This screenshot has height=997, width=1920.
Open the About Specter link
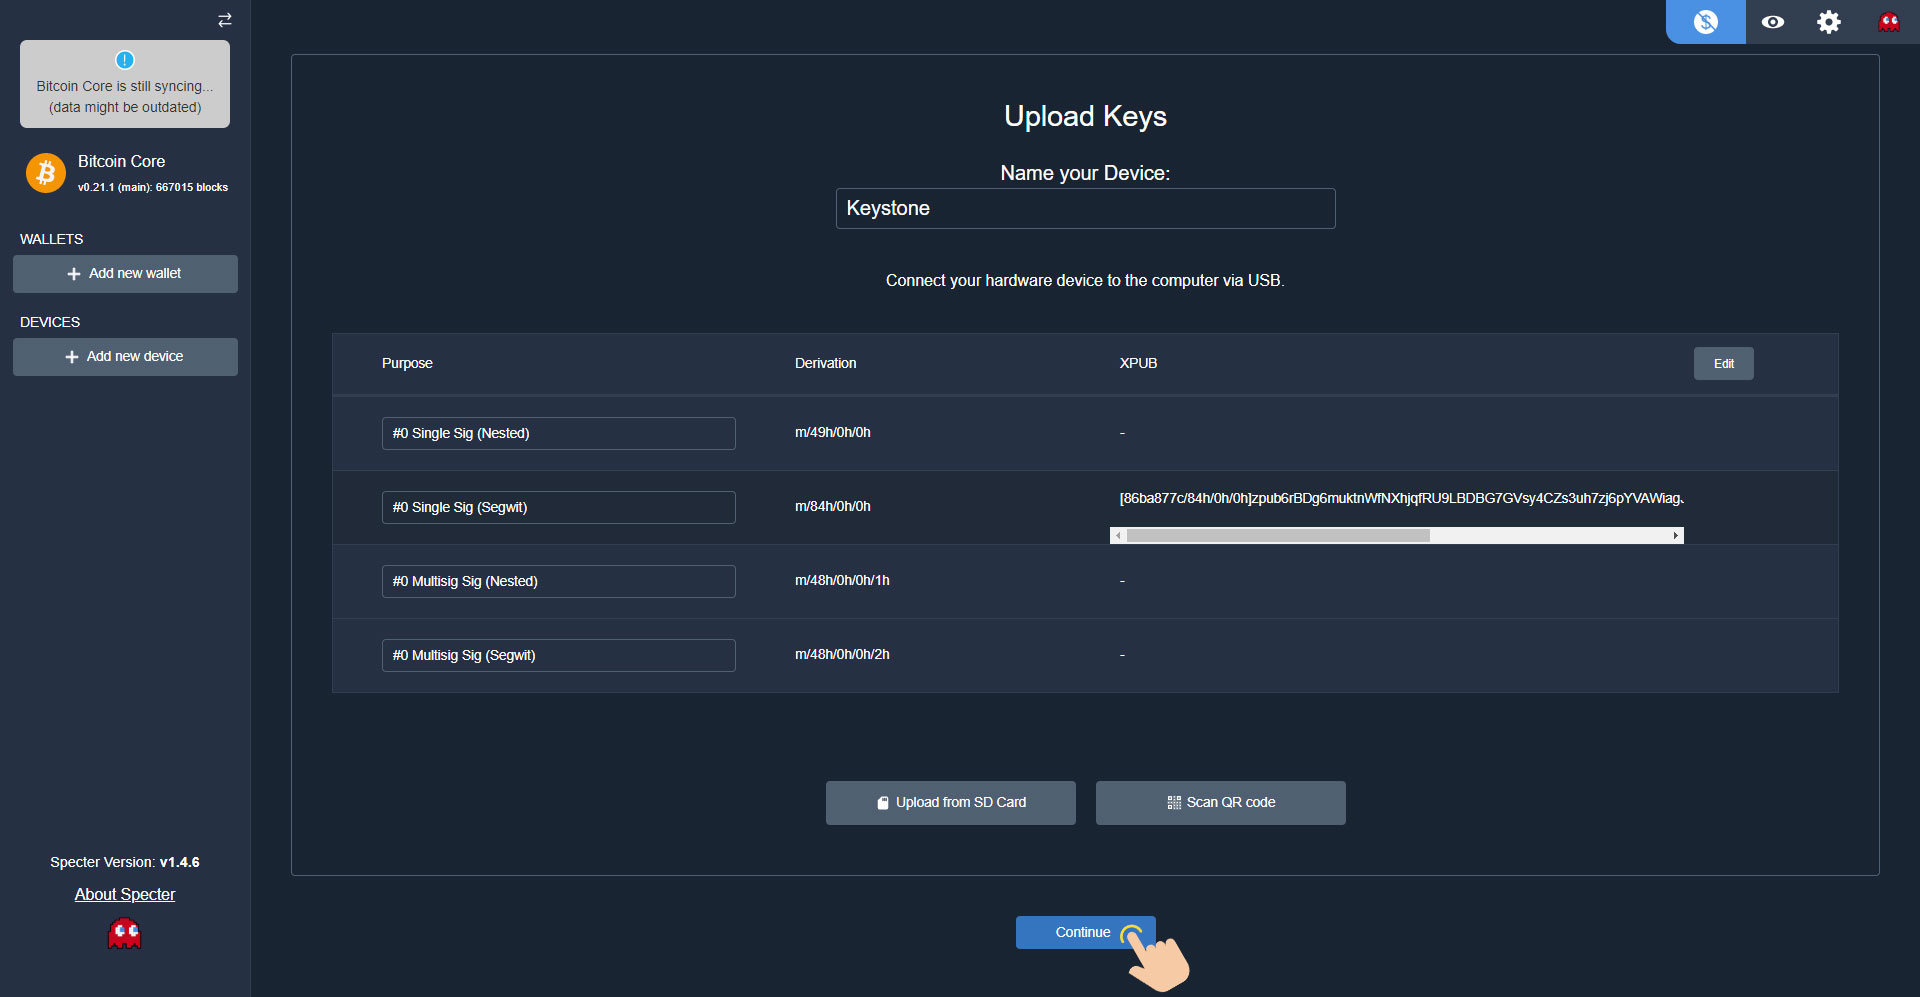coord(125,894)
